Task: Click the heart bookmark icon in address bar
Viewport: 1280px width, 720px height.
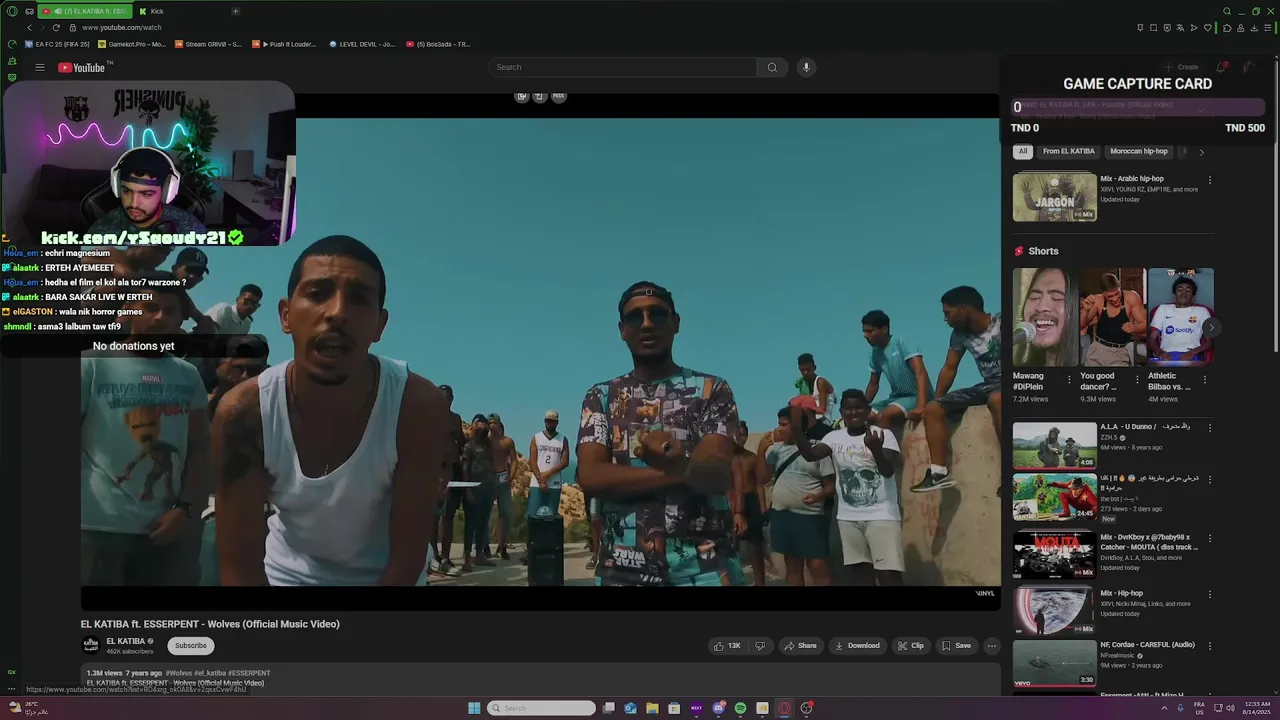Action: click(1207, 28)
